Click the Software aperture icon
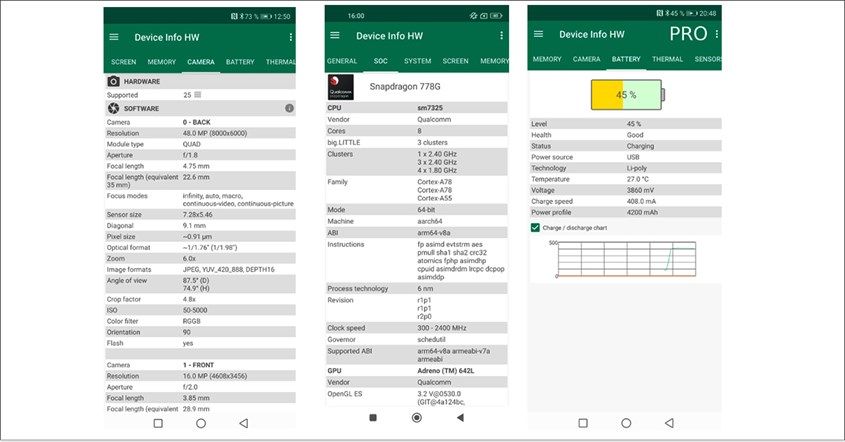This screenshot has height=442, width=845. [113, 108]
